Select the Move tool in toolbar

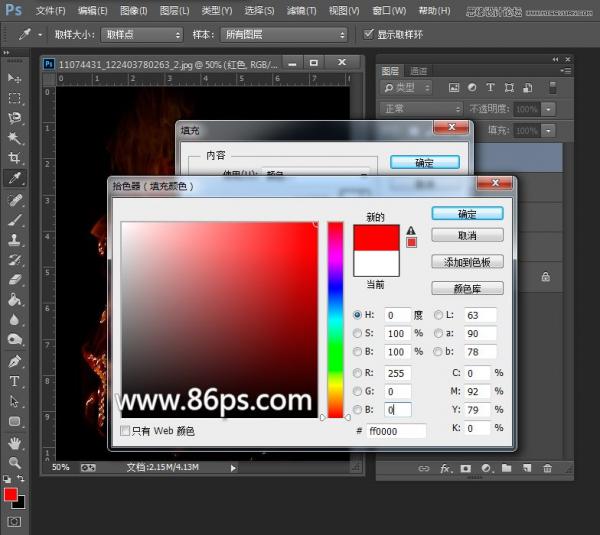(14, 78)
